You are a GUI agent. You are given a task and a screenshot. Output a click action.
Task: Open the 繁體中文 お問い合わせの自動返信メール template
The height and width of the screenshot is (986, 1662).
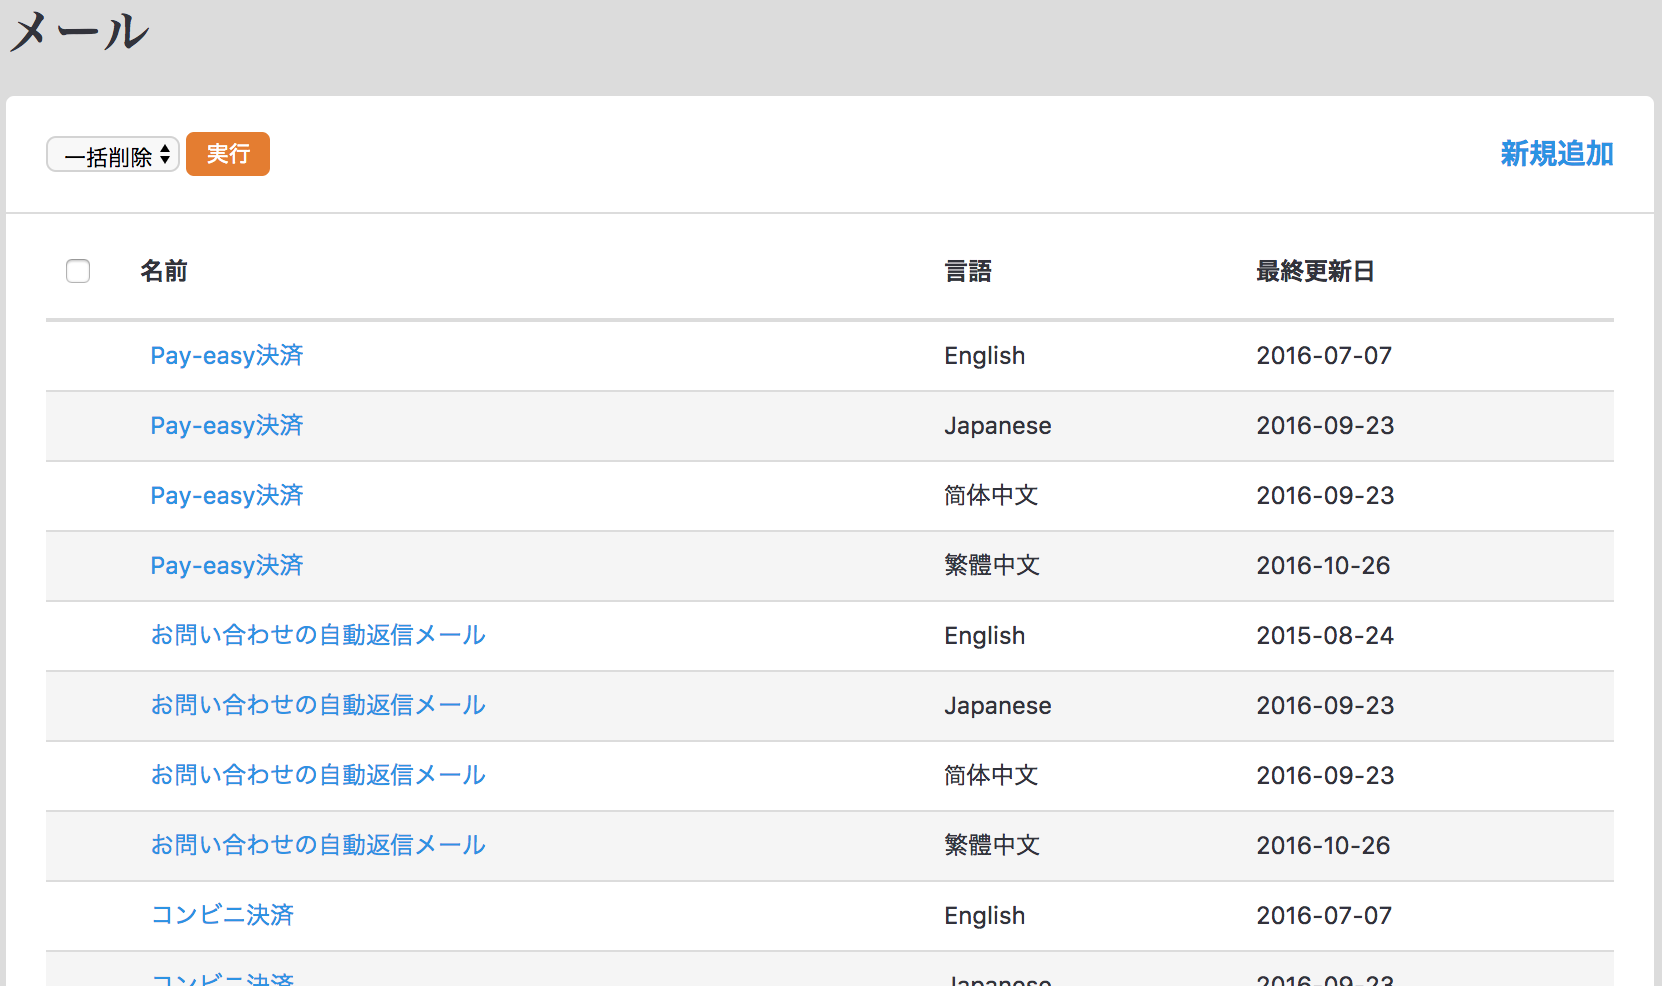point(317,846)
